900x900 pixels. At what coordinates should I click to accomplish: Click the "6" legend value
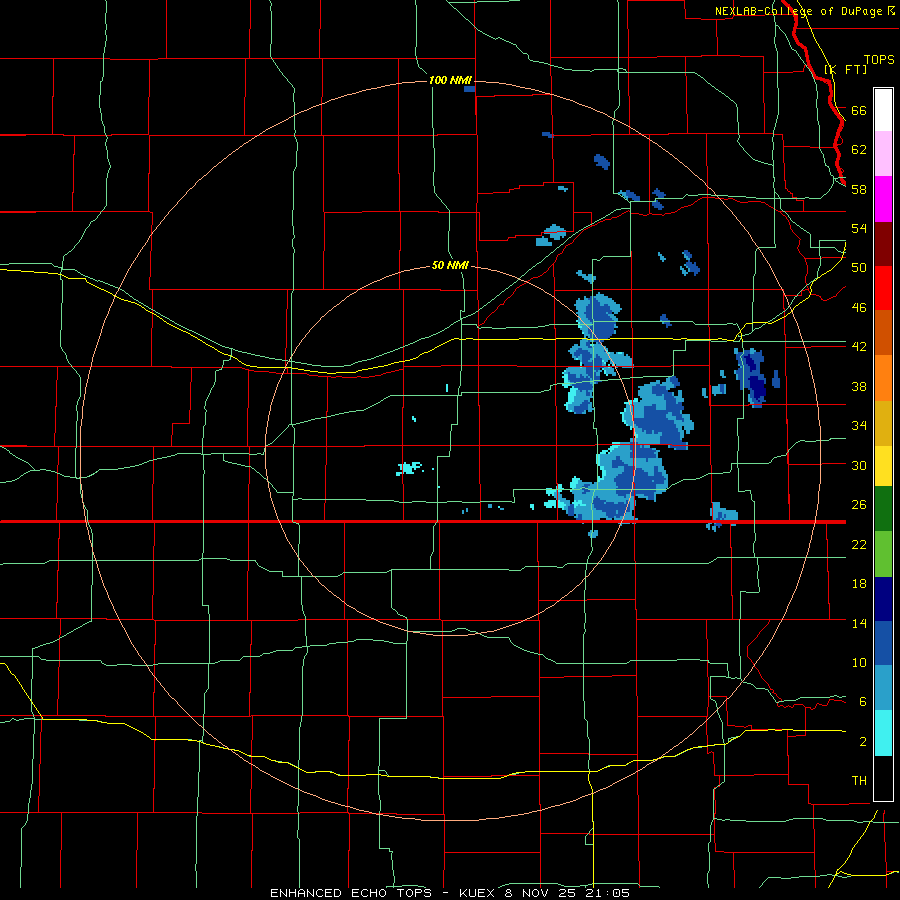pyautogui.click(x=863, y=701)
